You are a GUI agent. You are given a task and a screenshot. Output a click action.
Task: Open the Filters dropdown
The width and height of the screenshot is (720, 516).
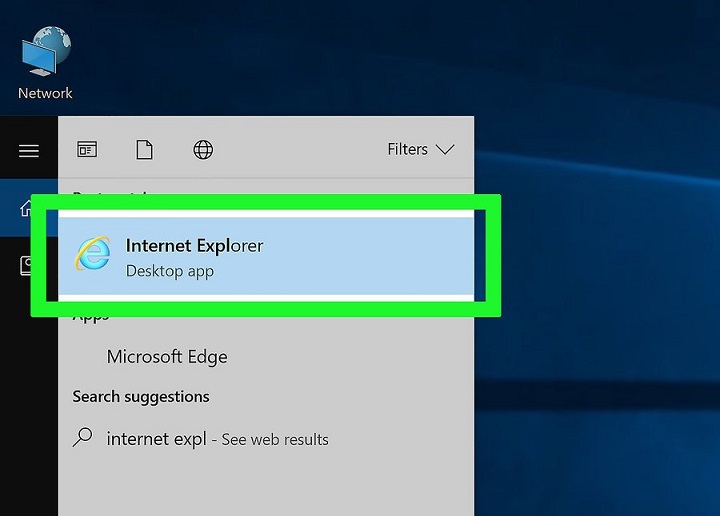[x=421, y=149]
